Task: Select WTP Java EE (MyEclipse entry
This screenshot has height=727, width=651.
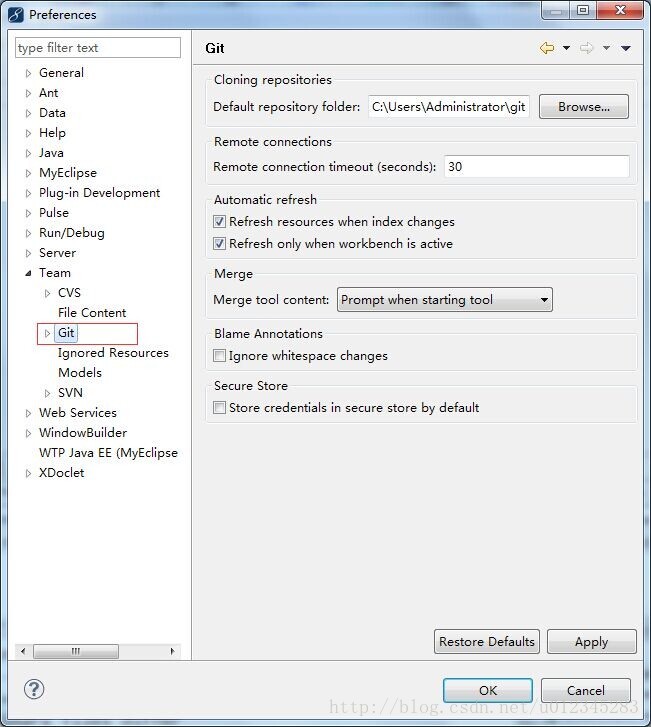Action: pos(108,453)
